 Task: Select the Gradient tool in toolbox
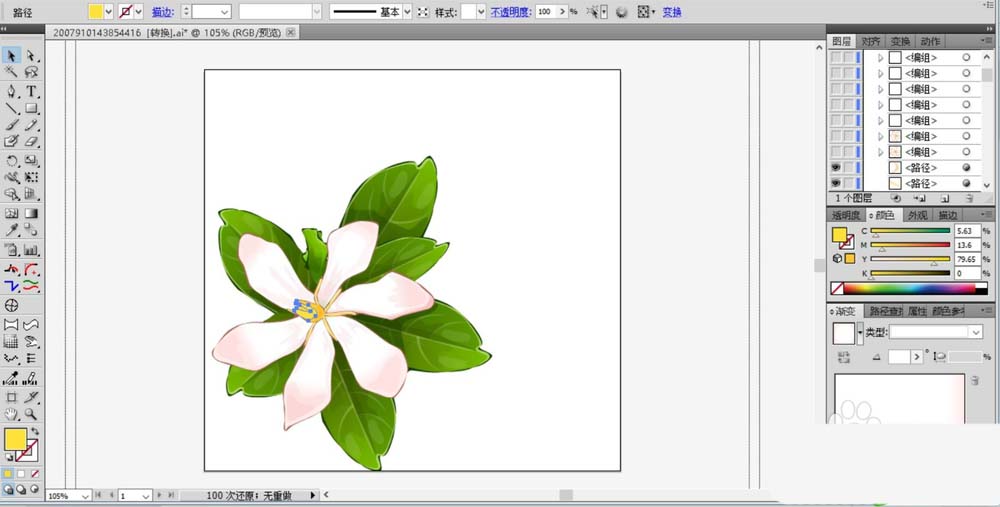point(31,214)
